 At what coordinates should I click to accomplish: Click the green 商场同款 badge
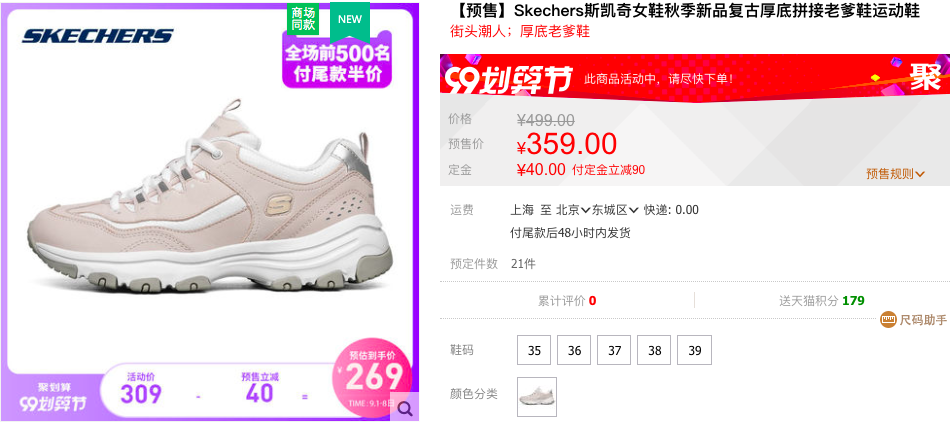[303, 19]
